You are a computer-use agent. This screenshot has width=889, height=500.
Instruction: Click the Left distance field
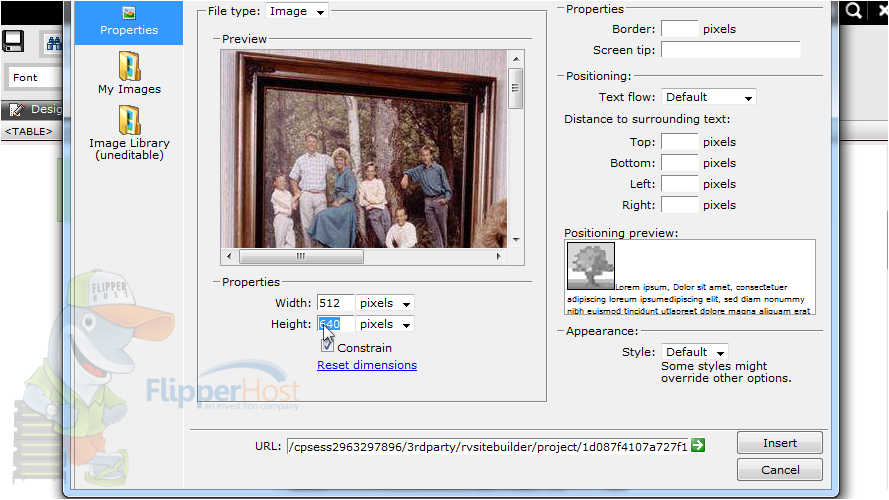tap(680, 184)
